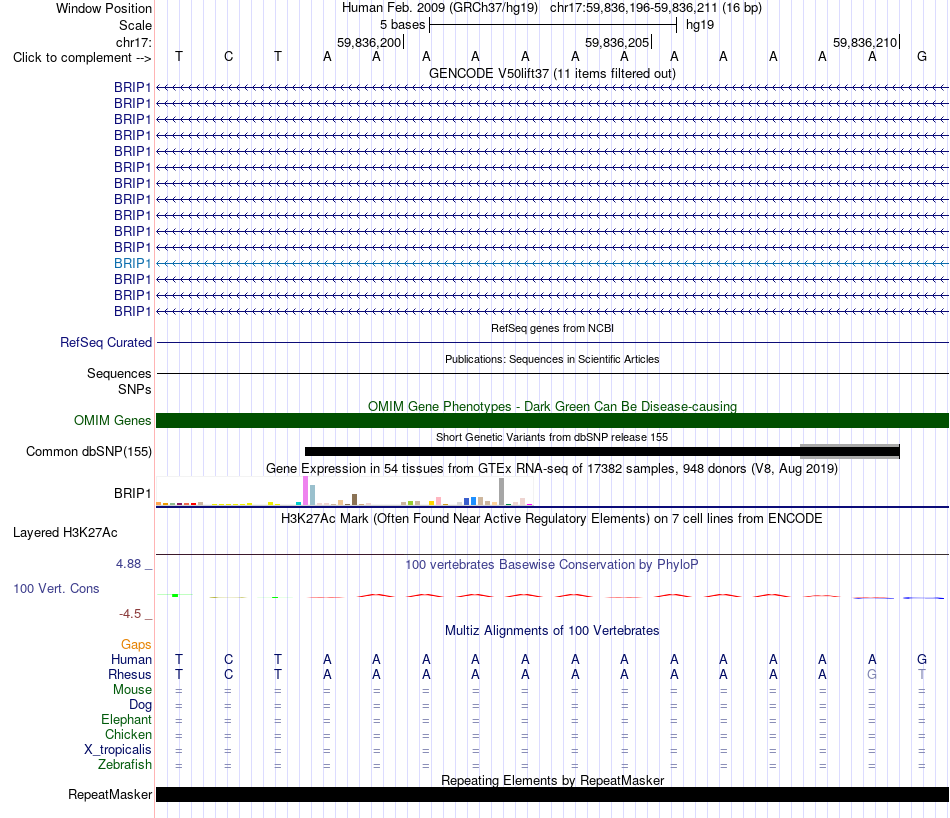Click the '-4.5' PhyloP lower value
The image size is (950, 818).
130,614
